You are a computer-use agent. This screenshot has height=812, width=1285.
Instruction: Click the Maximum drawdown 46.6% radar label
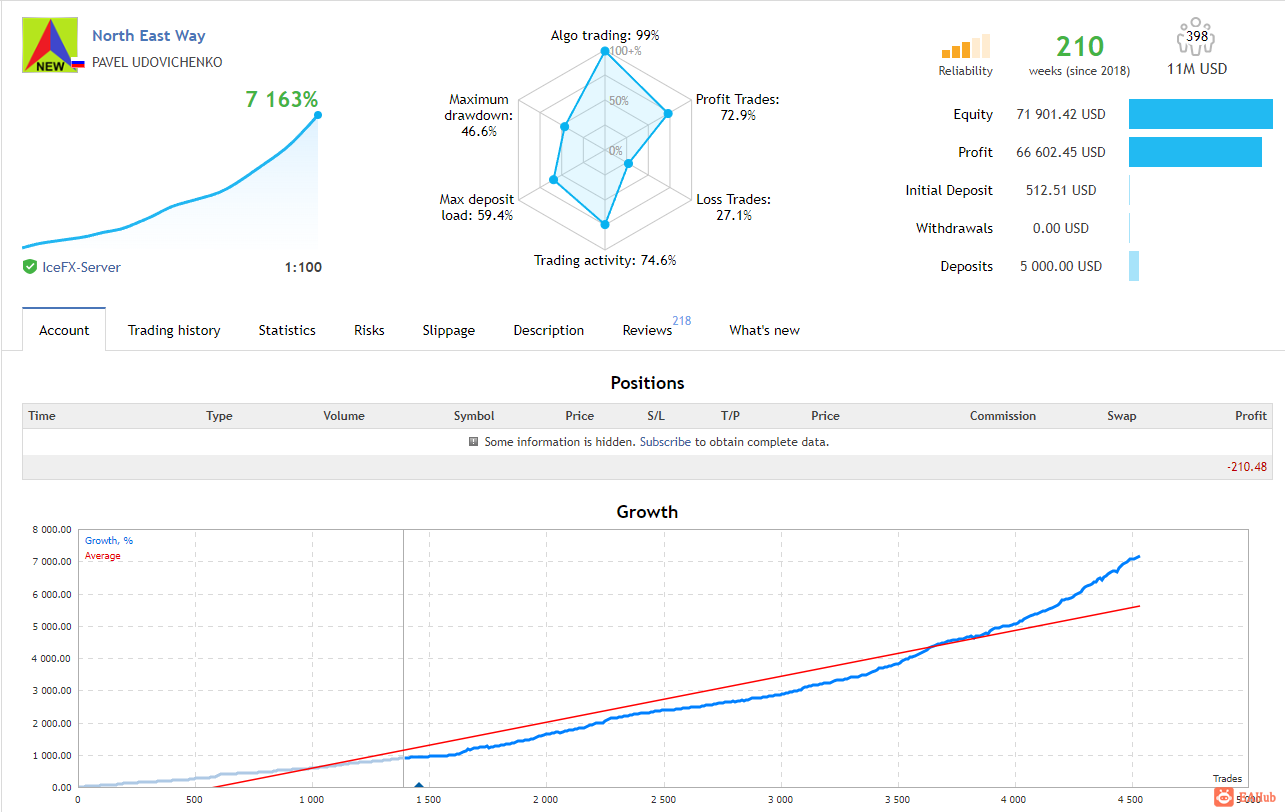coord(479,115)
